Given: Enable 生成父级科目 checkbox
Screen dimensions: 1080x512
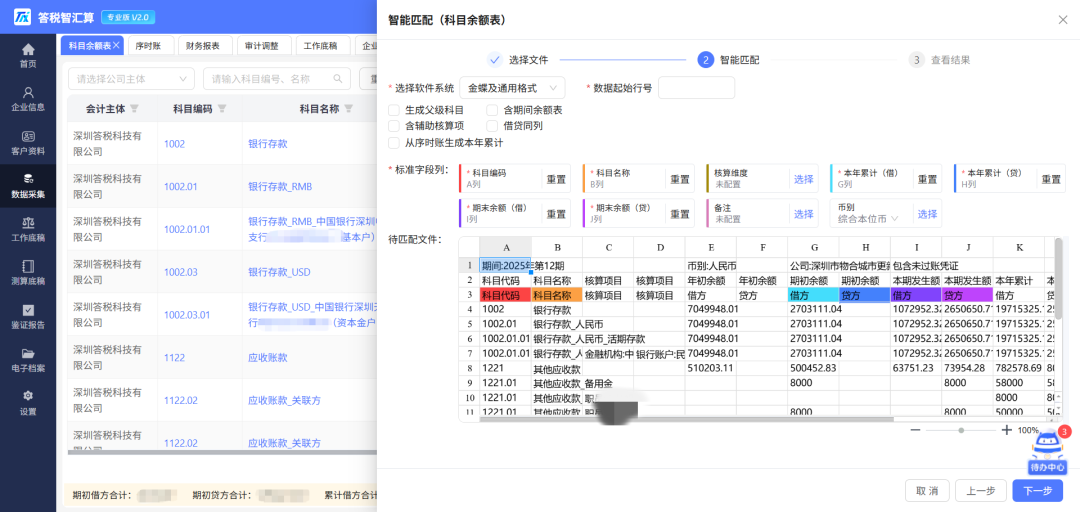Looking at the screenshot, I should tap(394, 110).
